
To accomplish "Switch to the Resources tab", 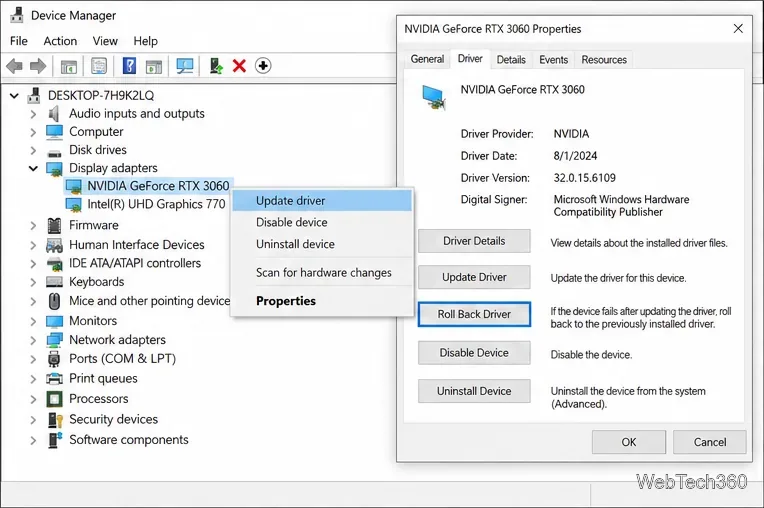I will coord(604,59).
